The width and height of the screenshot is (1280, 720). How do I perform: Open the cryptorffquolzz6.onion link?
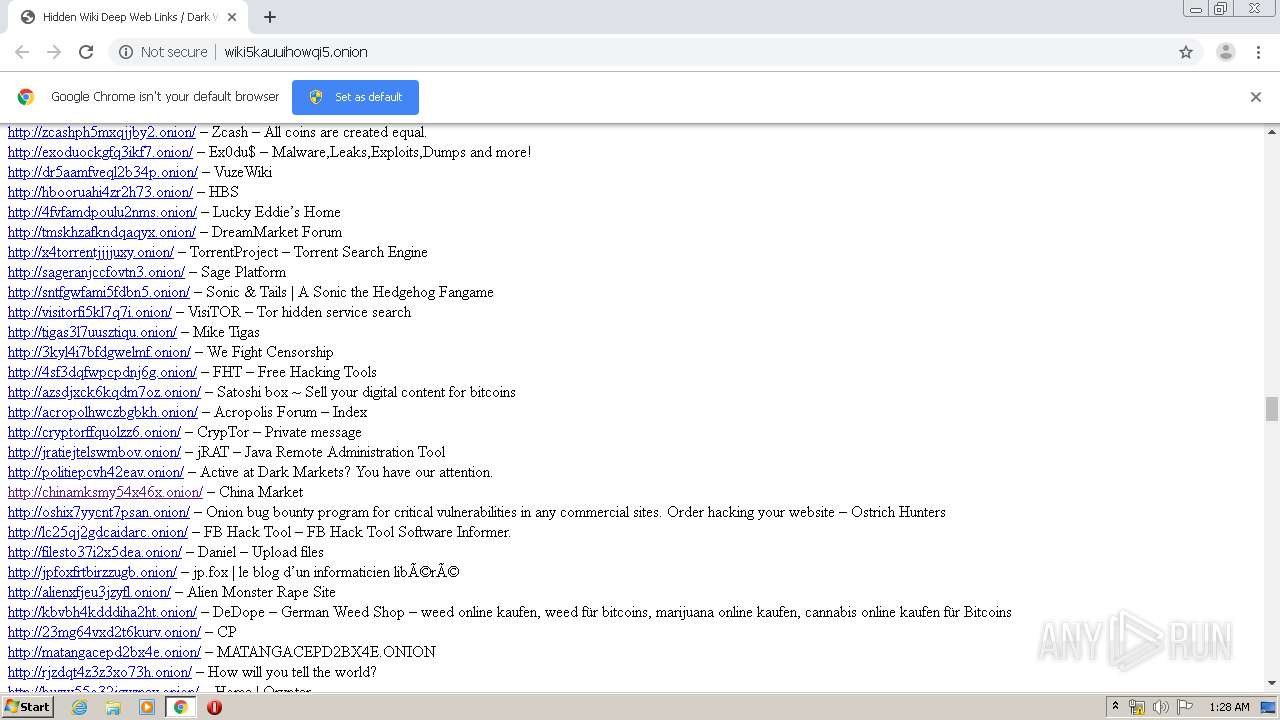94,432
